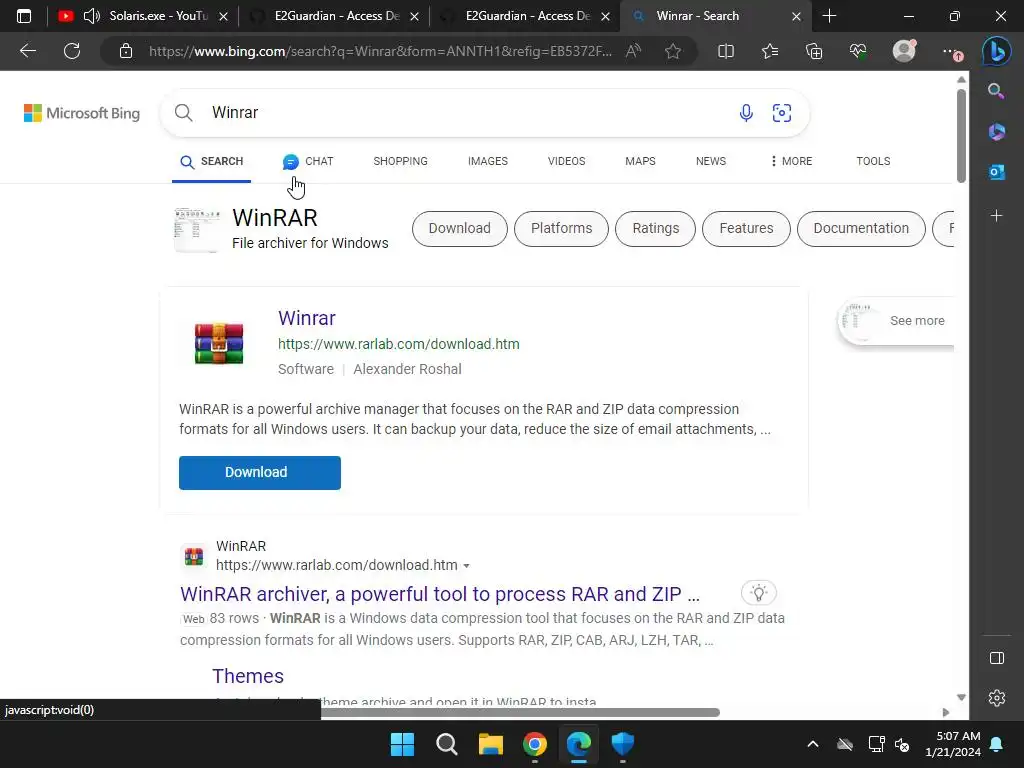Switch to first E2Guardian Access Denied tab

[x=334, y=16]
